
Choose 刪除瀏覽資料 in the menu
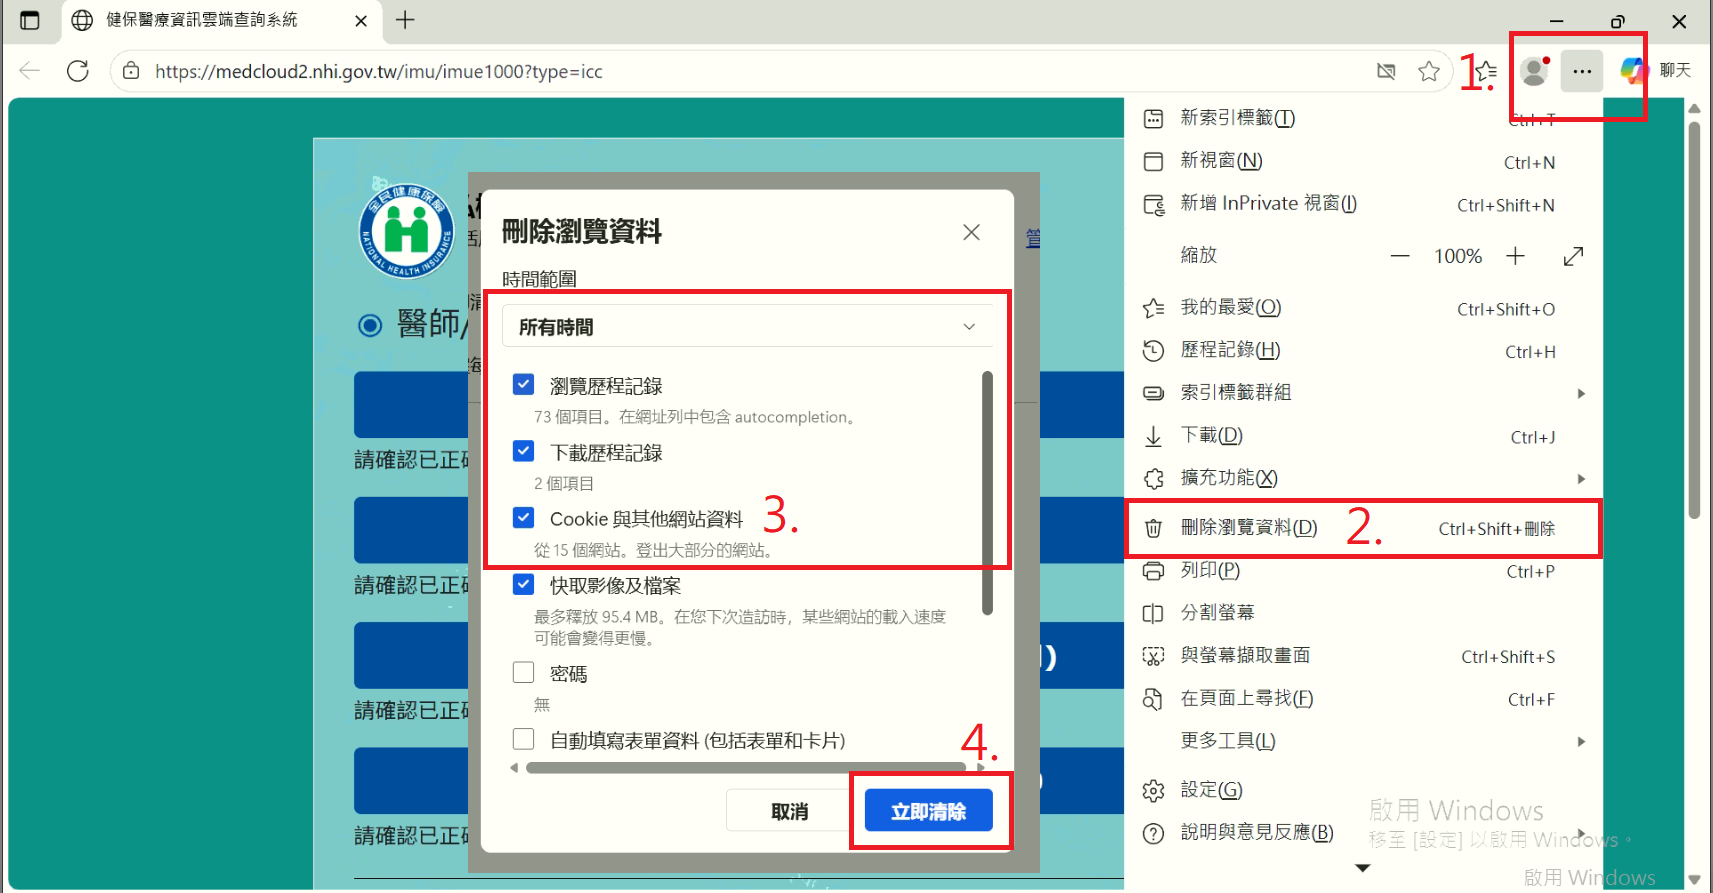point(1363,528)
